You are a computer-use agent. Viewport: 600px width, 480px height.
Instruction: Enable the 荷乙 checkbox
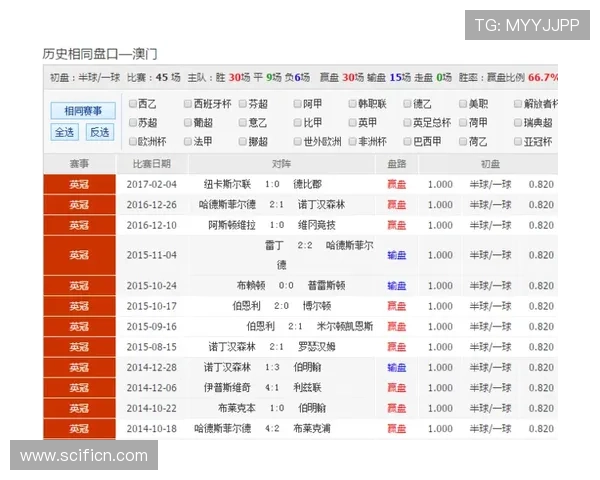tap(463, 142)
